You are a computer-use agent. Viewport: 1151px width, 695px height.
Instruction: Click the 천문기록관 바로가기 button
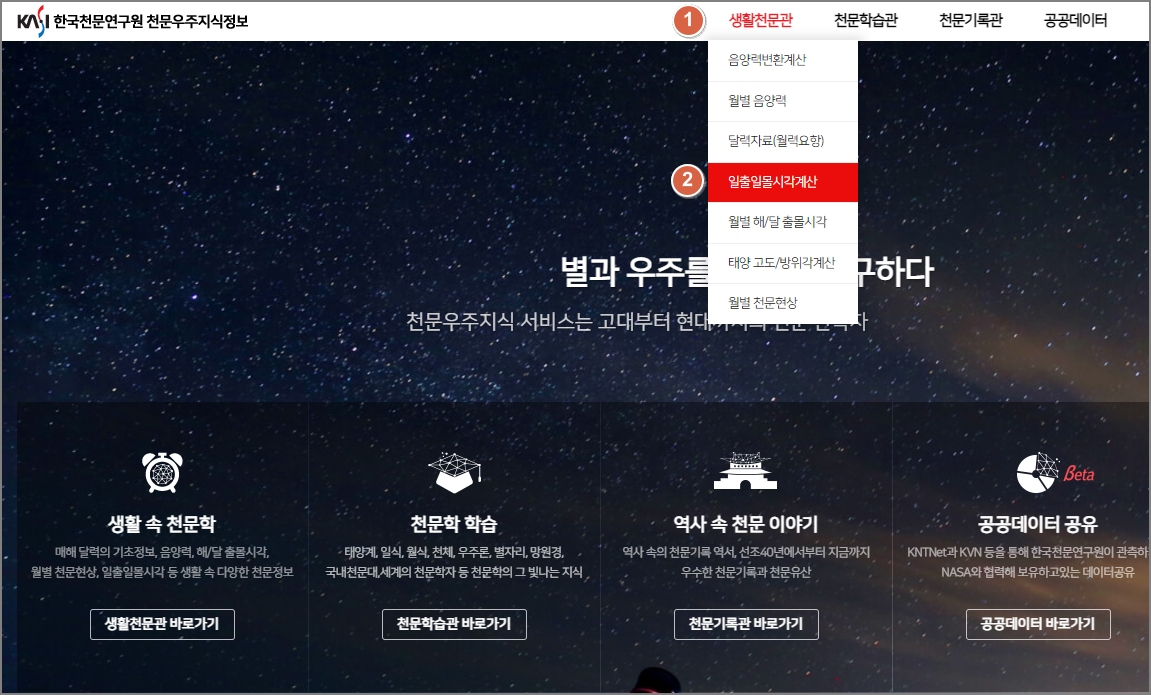coord(746,624)
